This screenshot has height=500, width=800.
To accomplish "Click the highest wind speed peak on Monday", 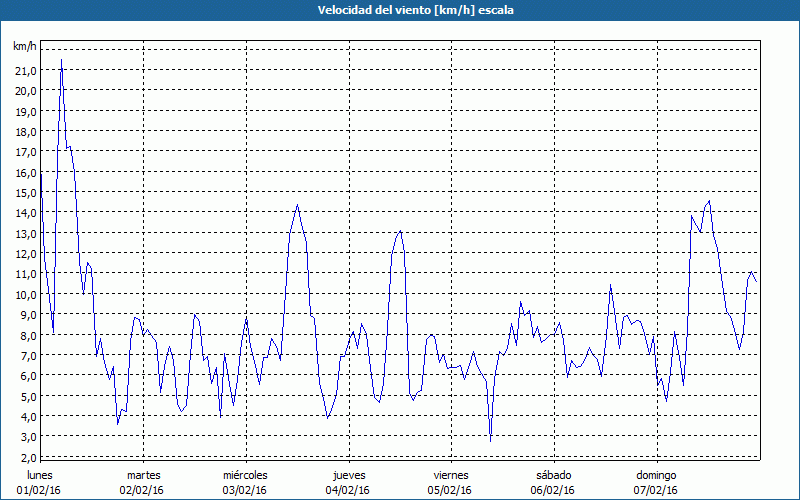I will (62, 60).
